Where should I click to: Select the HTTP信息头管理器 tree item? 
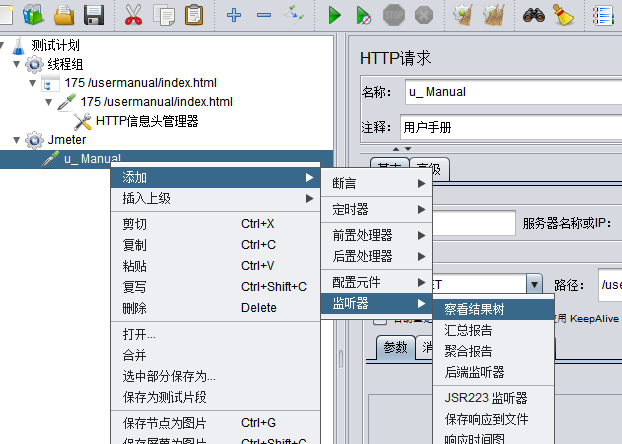(147, 121)
